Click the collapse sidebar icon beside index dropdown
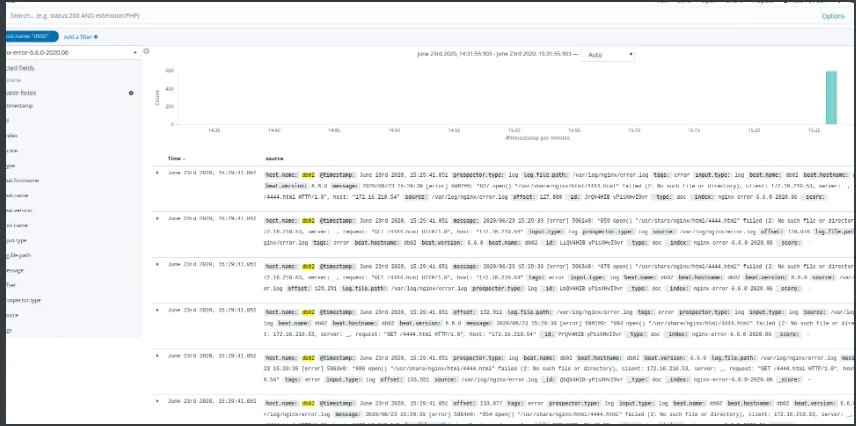 tap(146, 51)
